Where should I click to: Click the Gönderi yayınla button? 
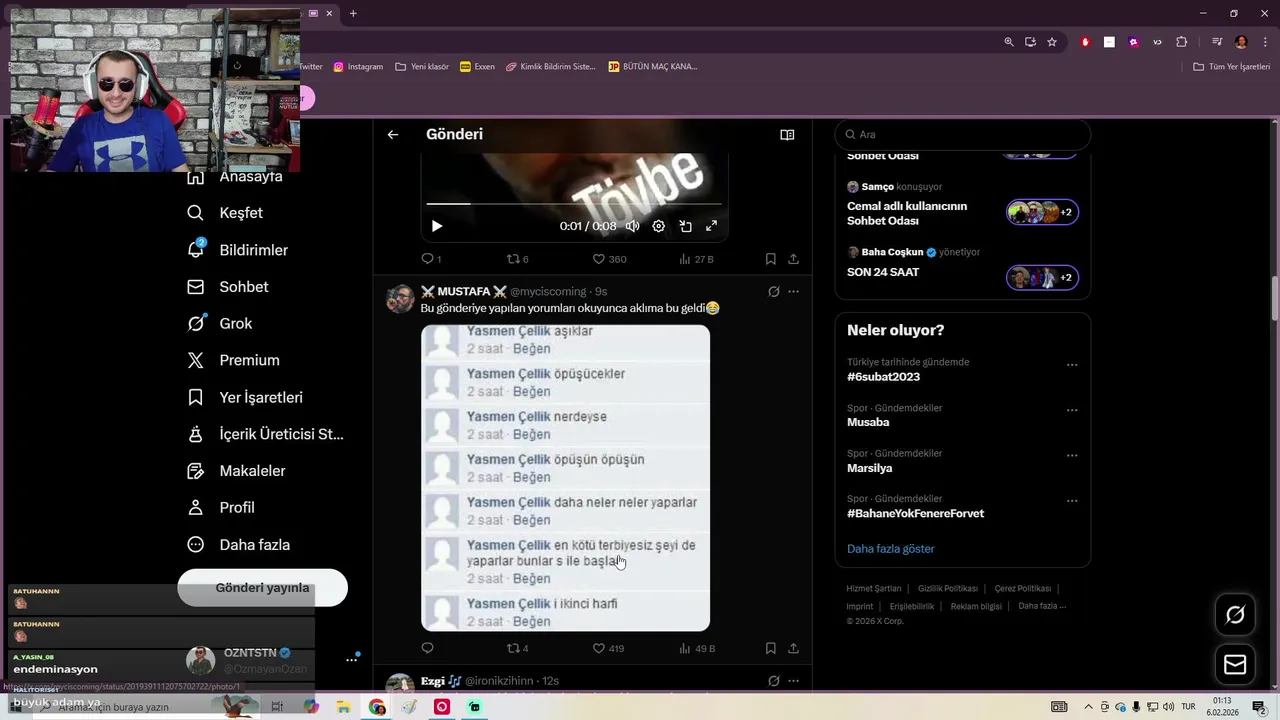262,588
